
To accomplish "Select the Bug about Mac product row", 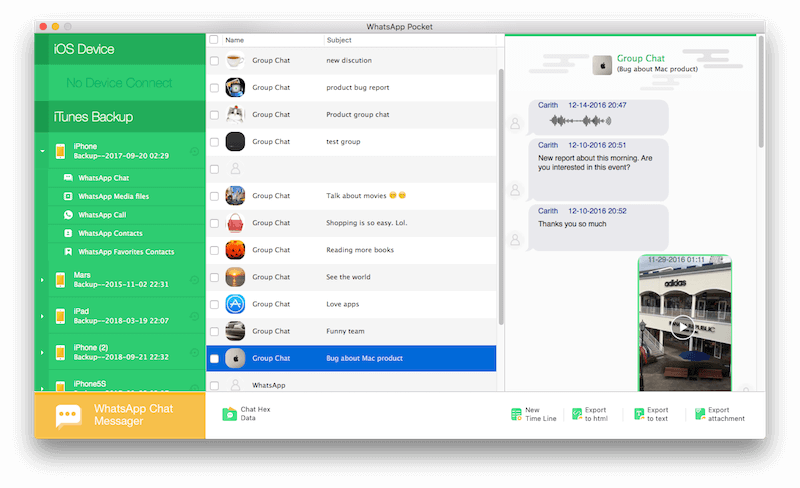I will pos(351,358).
